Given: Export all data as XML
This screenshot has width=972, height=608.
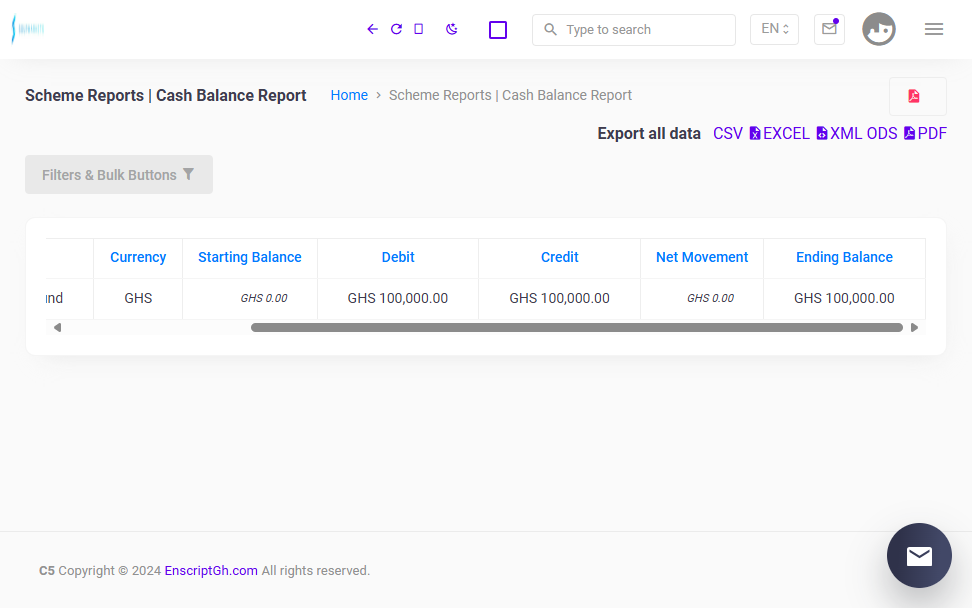Looking at the screenshot, I should pos(839,134).
